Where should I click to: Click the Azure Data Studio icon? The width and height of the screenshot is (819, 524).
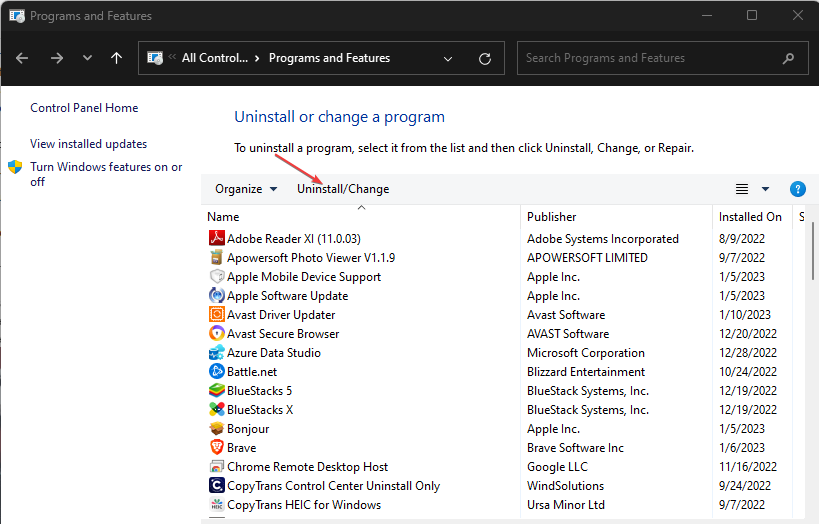(216, 353)
